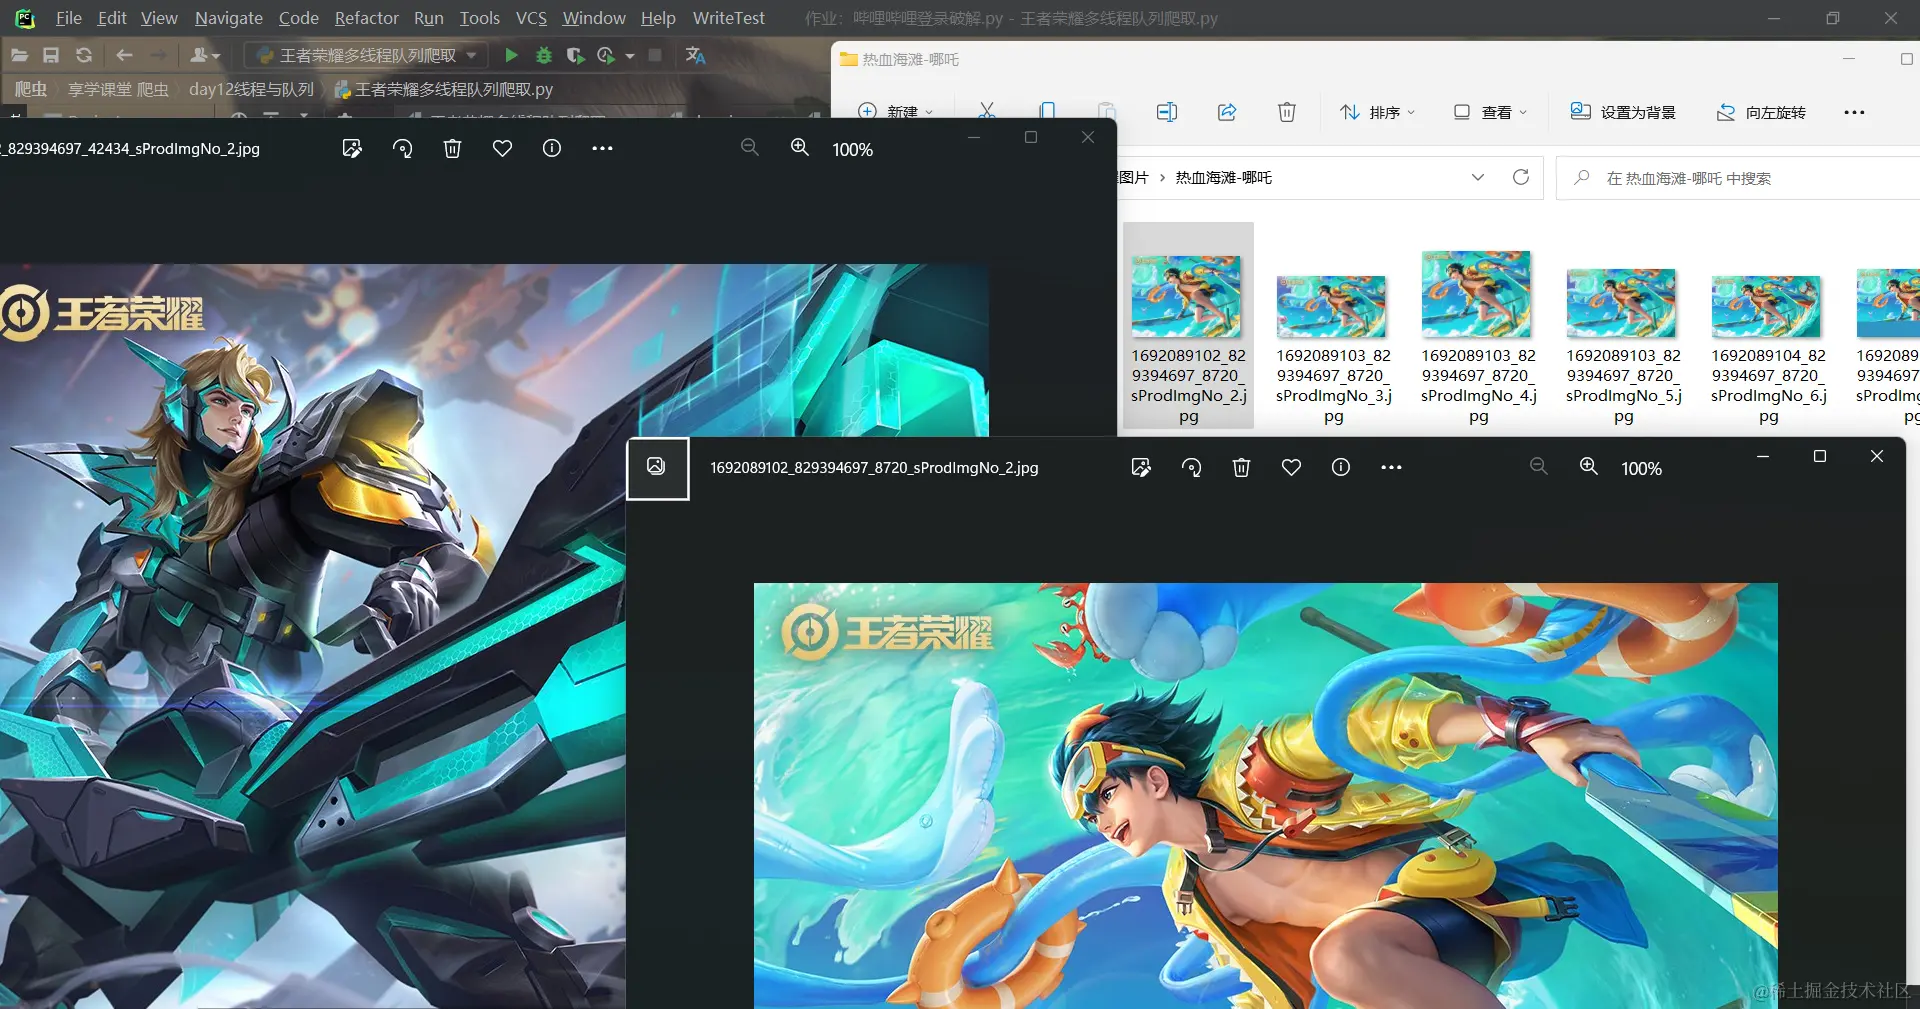
Task: Open the Navigate menu in PyCharm
Action: [229, 18]
